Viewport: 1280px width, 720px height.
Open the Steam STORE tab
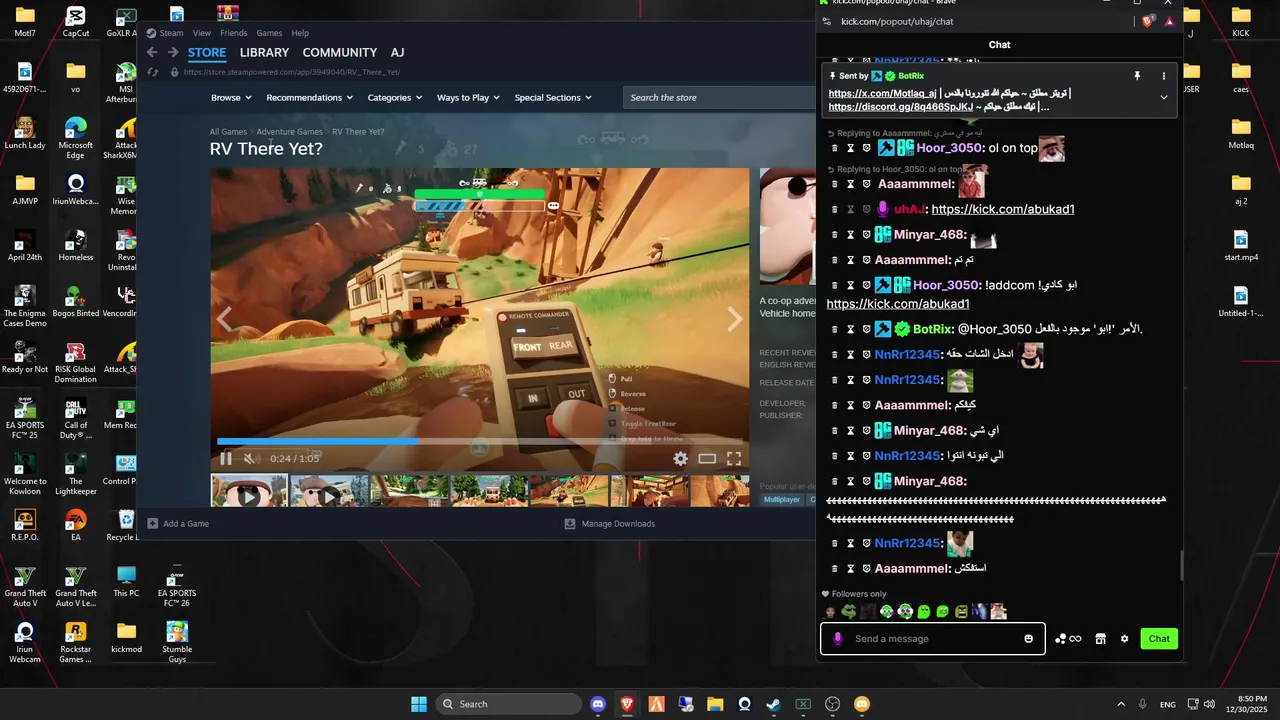point(207,53)
